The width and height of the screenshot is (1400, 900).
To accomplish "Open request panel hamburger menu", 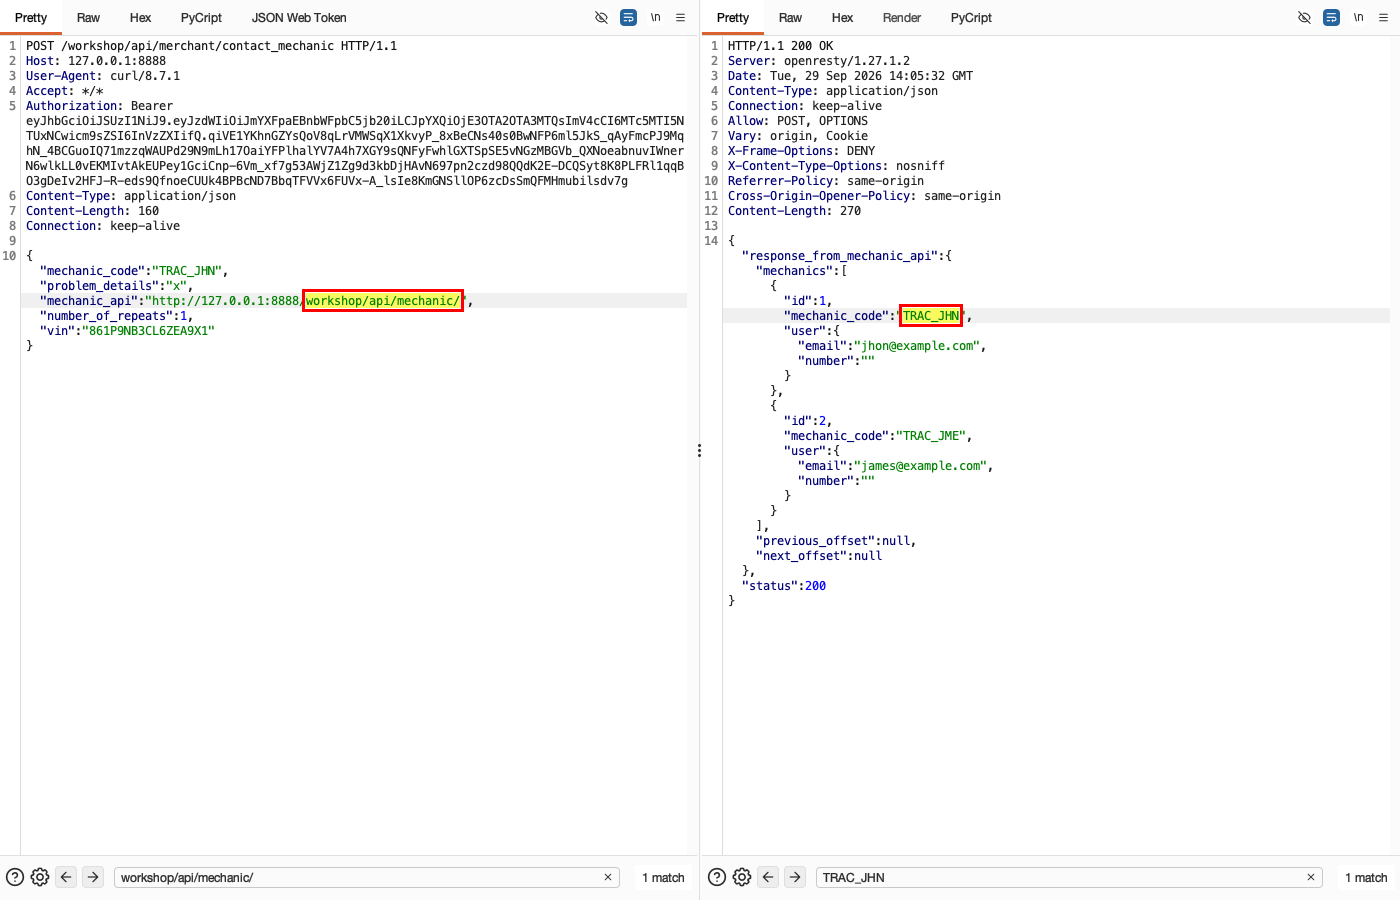I will pos(680,17).
